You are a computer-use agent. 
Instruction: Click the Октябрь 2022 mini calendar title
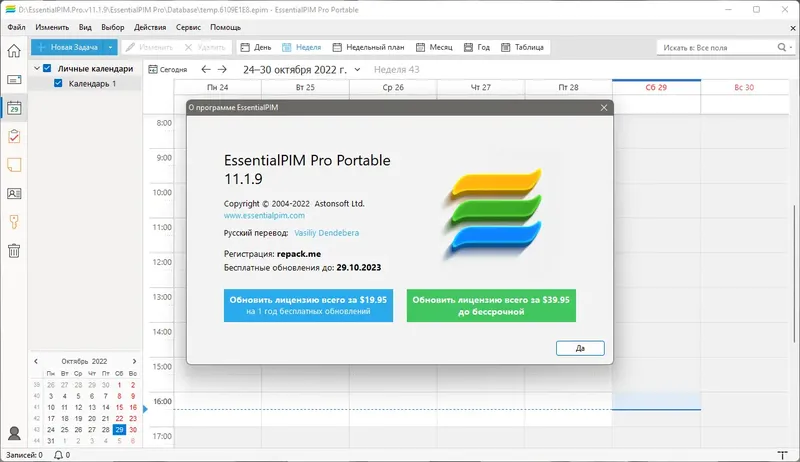pos(84,361)
